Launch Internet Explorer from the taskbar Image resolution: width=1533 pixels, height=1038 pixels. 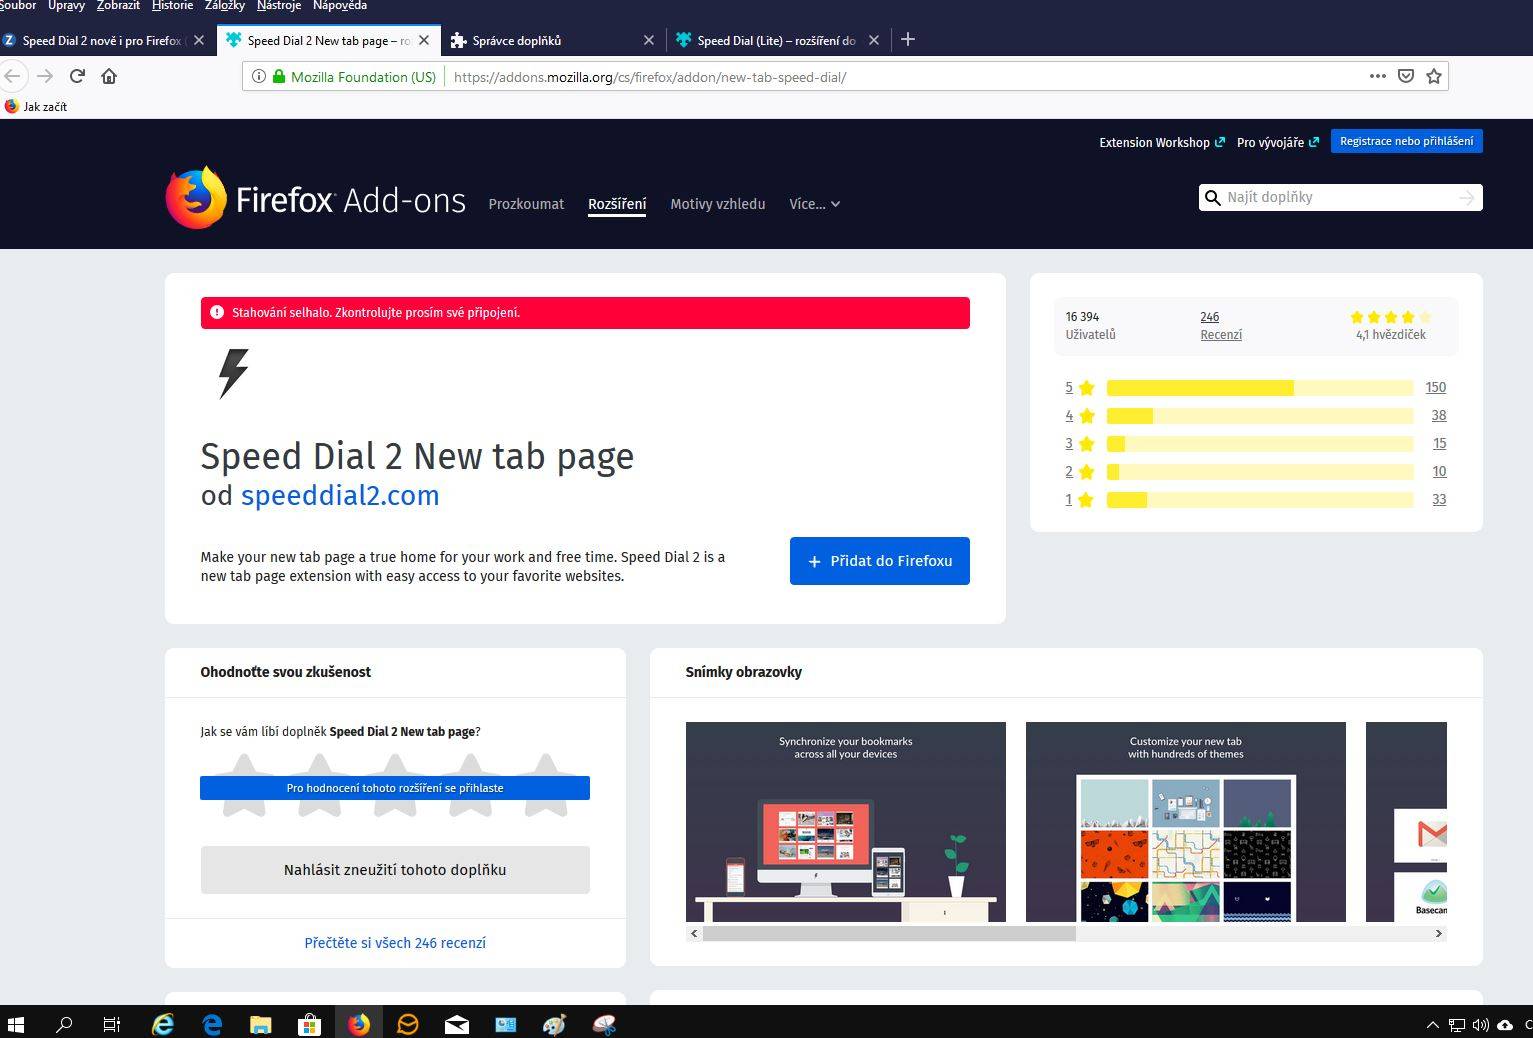pyautogui.click(x=162, y=1024)
